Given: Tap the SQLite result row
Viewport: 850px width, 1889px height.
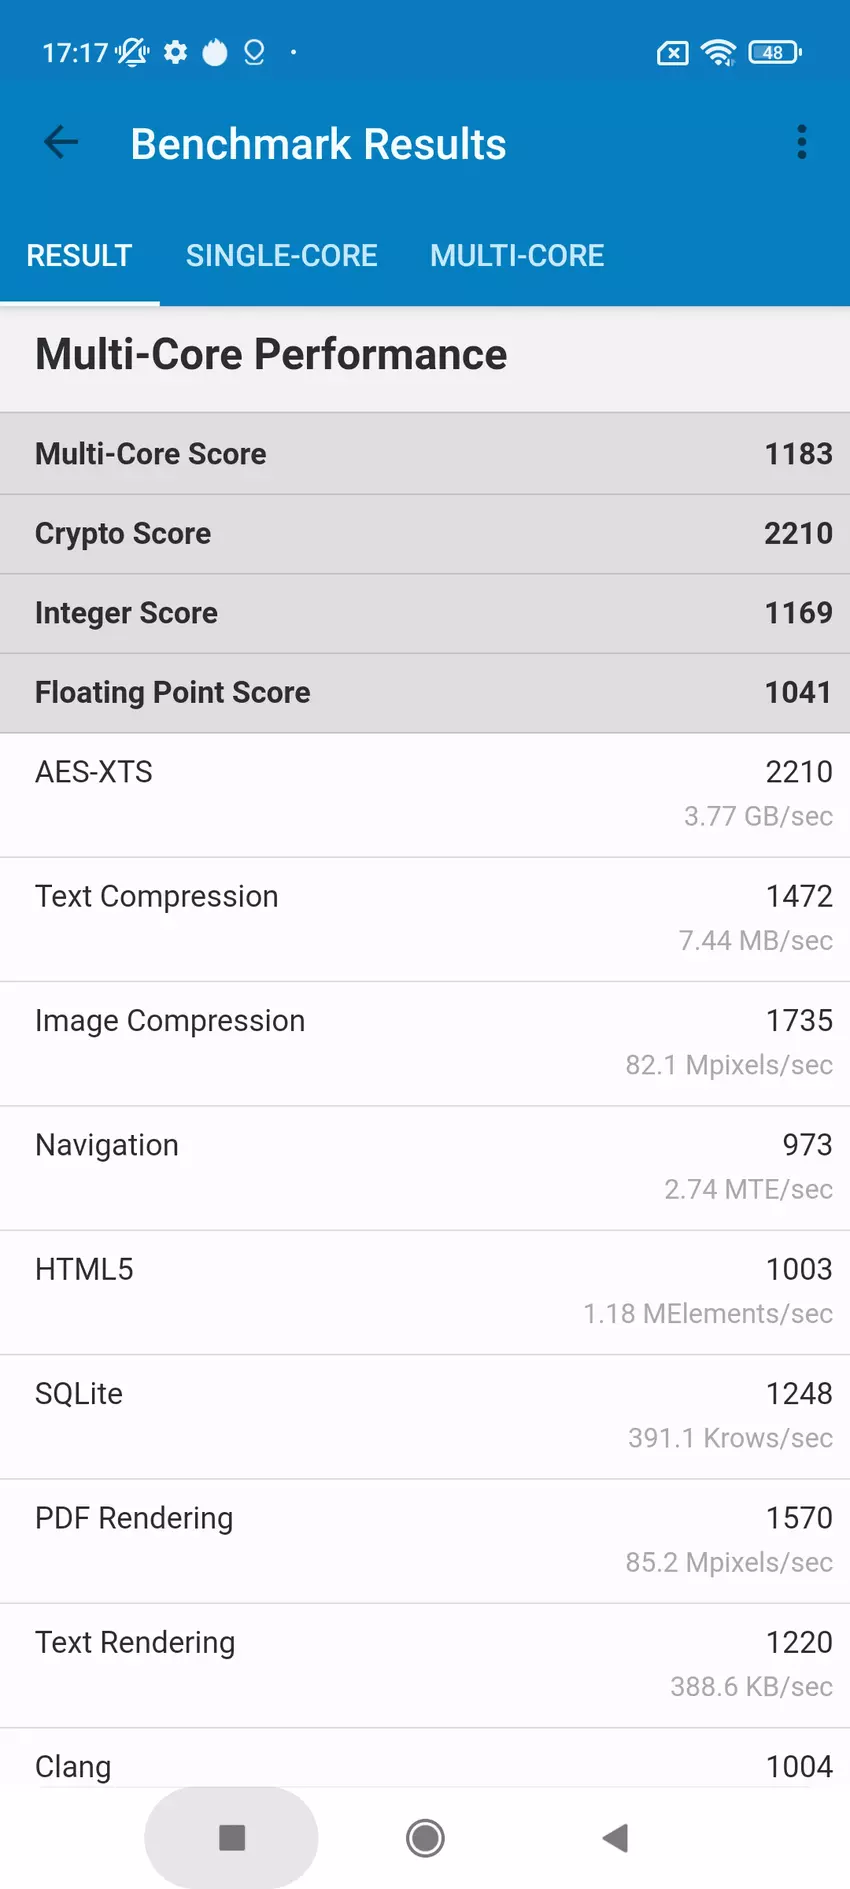Looking at the screenshot, I should pyautogui.click(x=425, y=1416).
